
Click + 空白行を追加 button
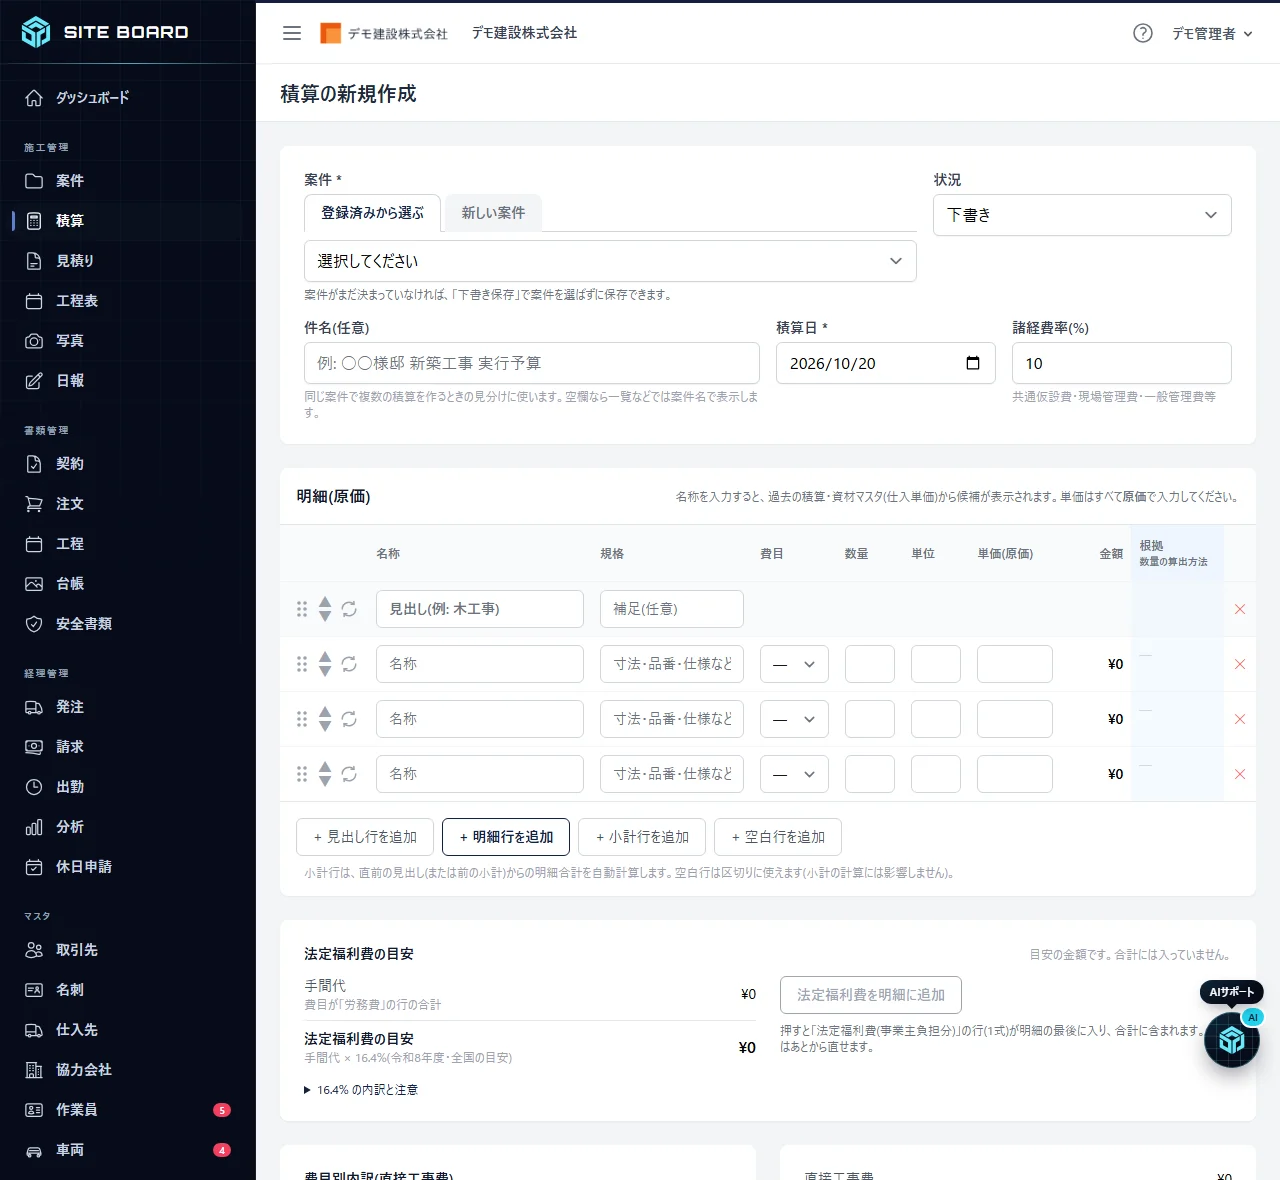[778, 837]
